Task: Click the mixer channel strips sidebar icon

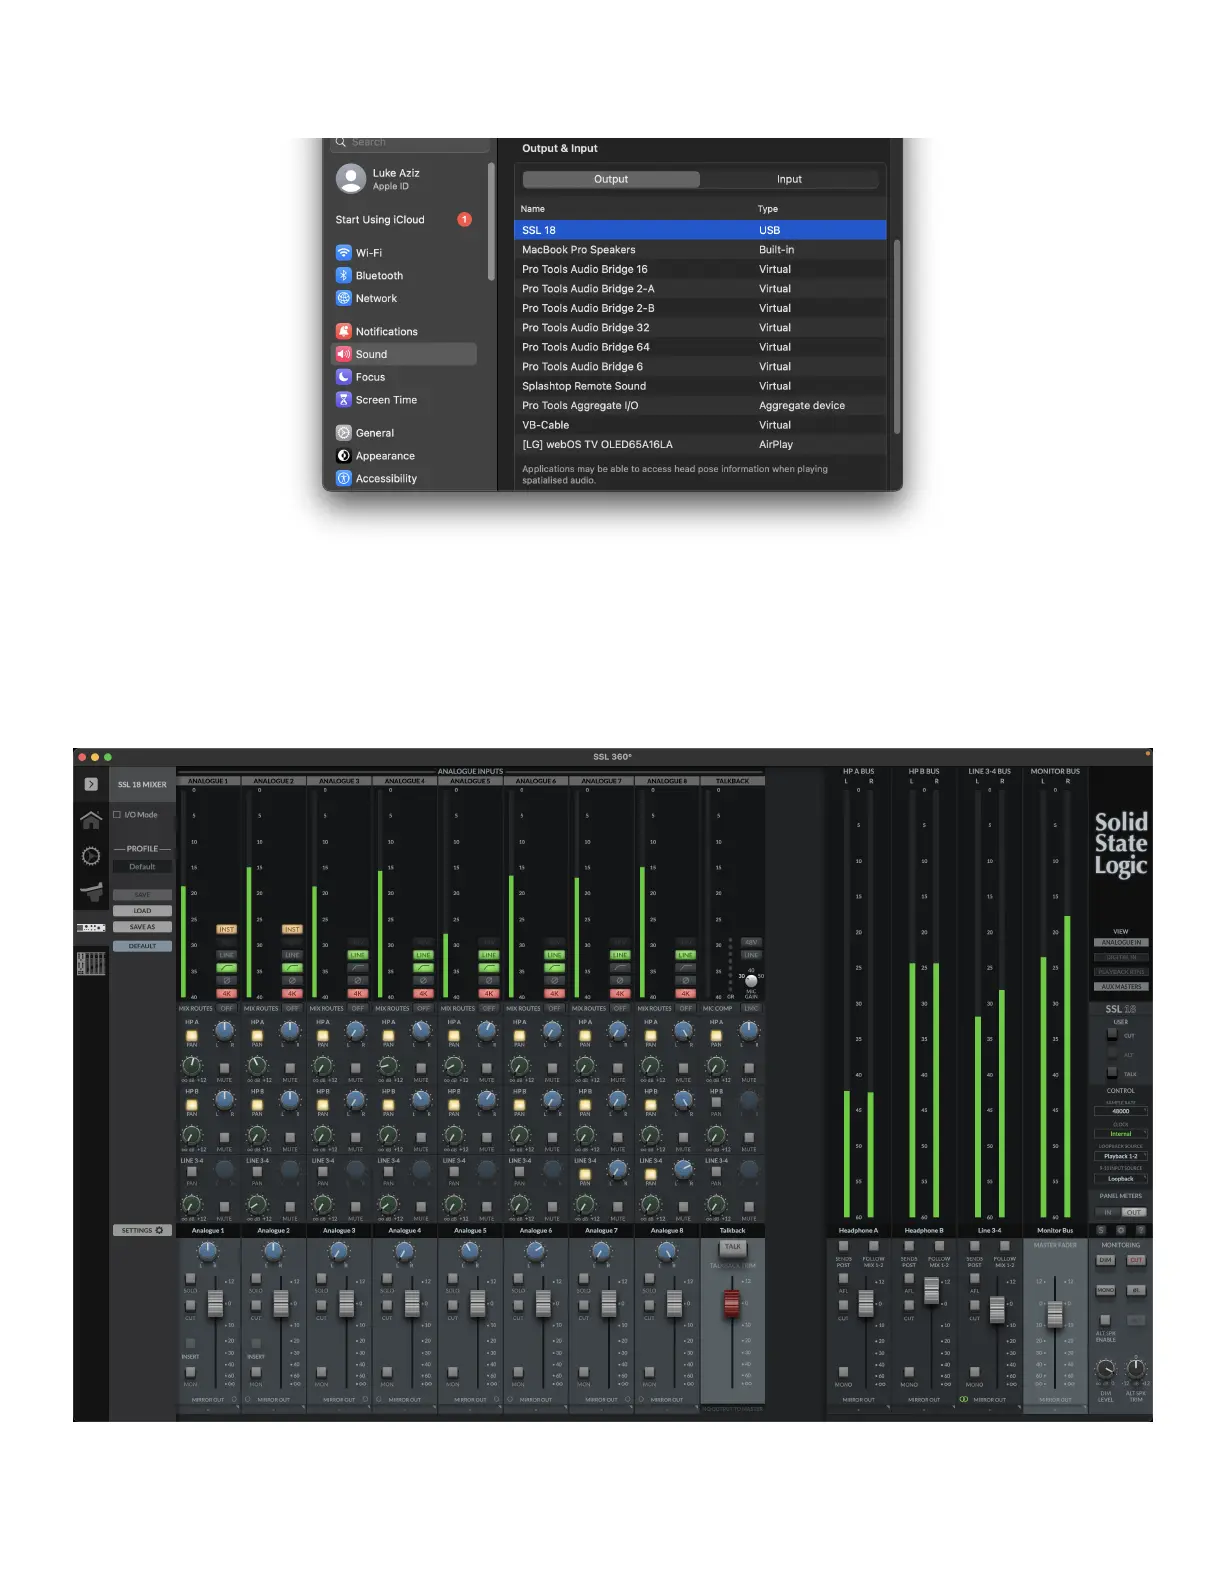Action: pyautogui.click(x=91, y=963)
